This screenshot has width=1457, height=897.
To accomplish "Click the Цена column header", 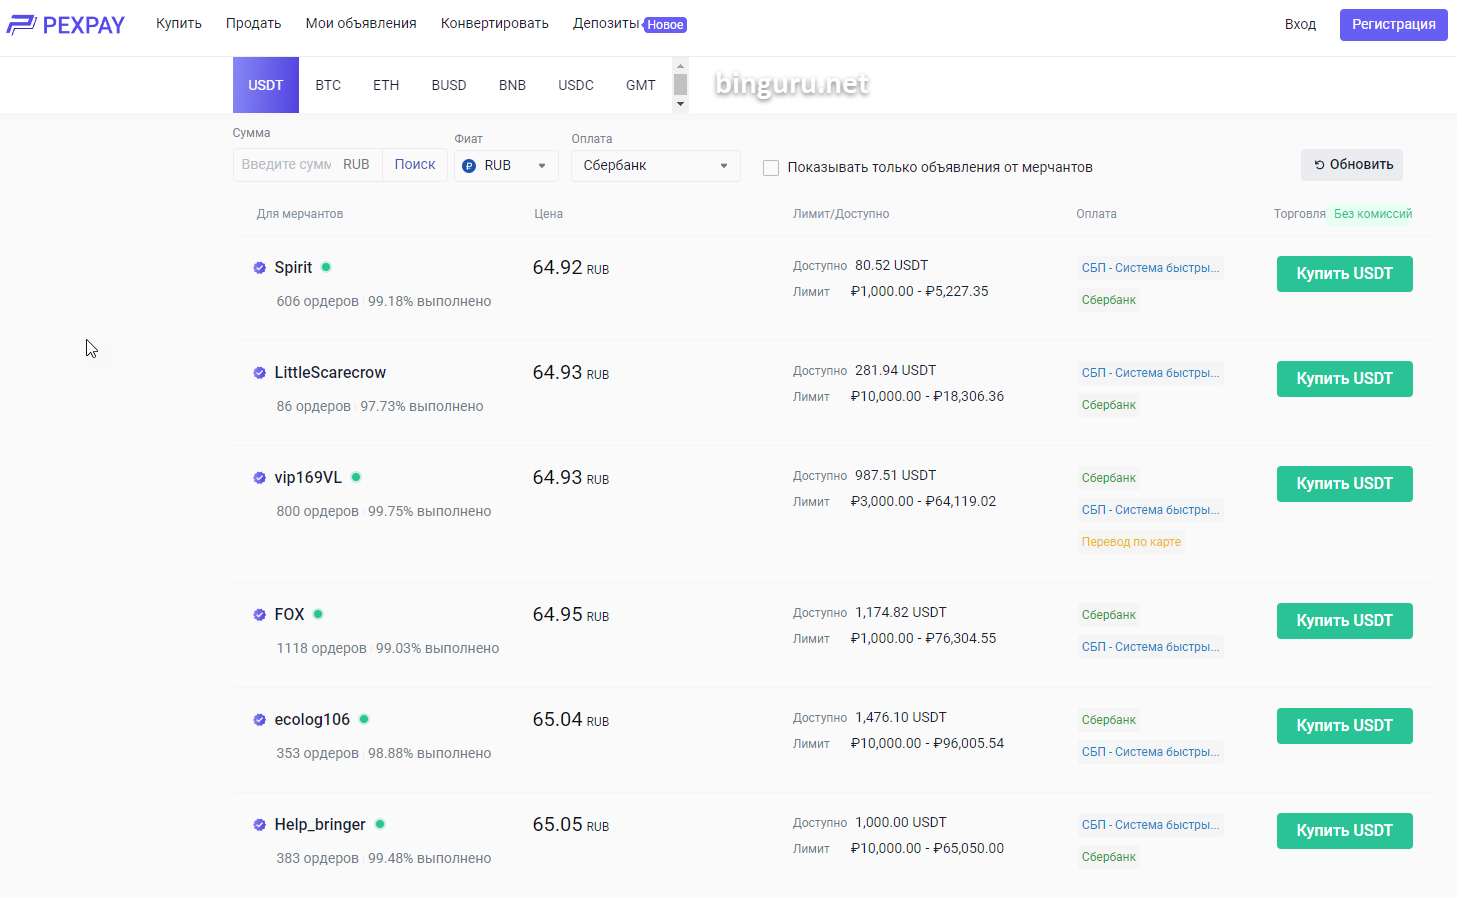I will tap(548, 214).
